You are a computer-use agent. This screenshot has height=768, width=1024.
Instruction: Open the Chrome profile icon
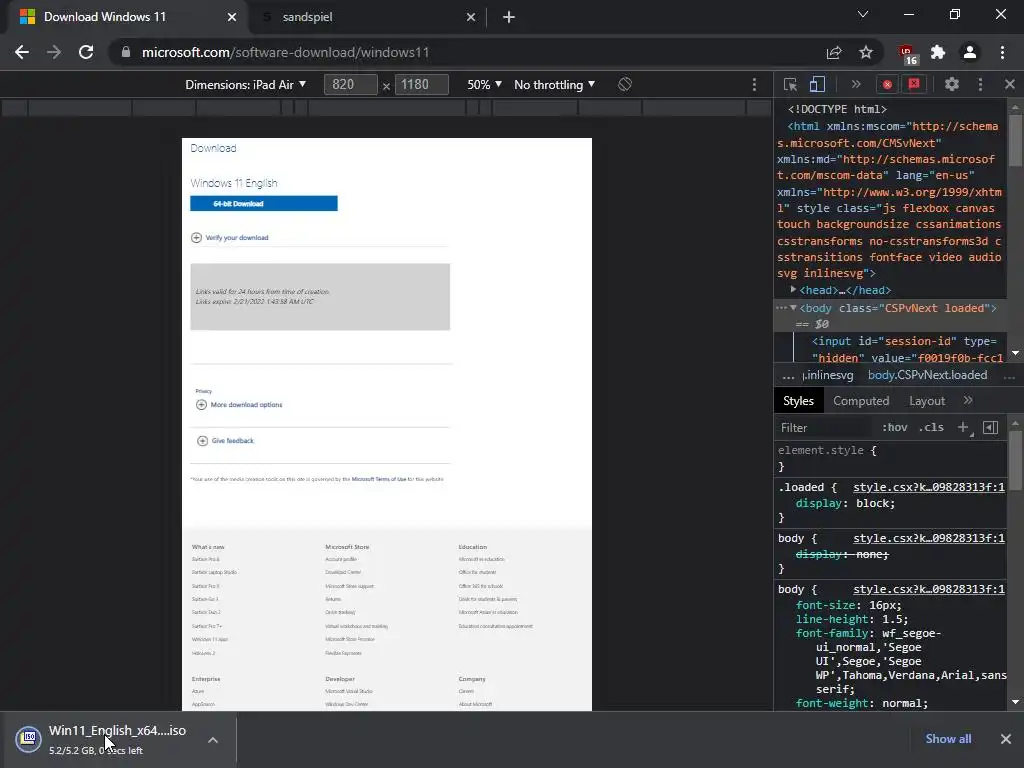click(x=970, y=52)
